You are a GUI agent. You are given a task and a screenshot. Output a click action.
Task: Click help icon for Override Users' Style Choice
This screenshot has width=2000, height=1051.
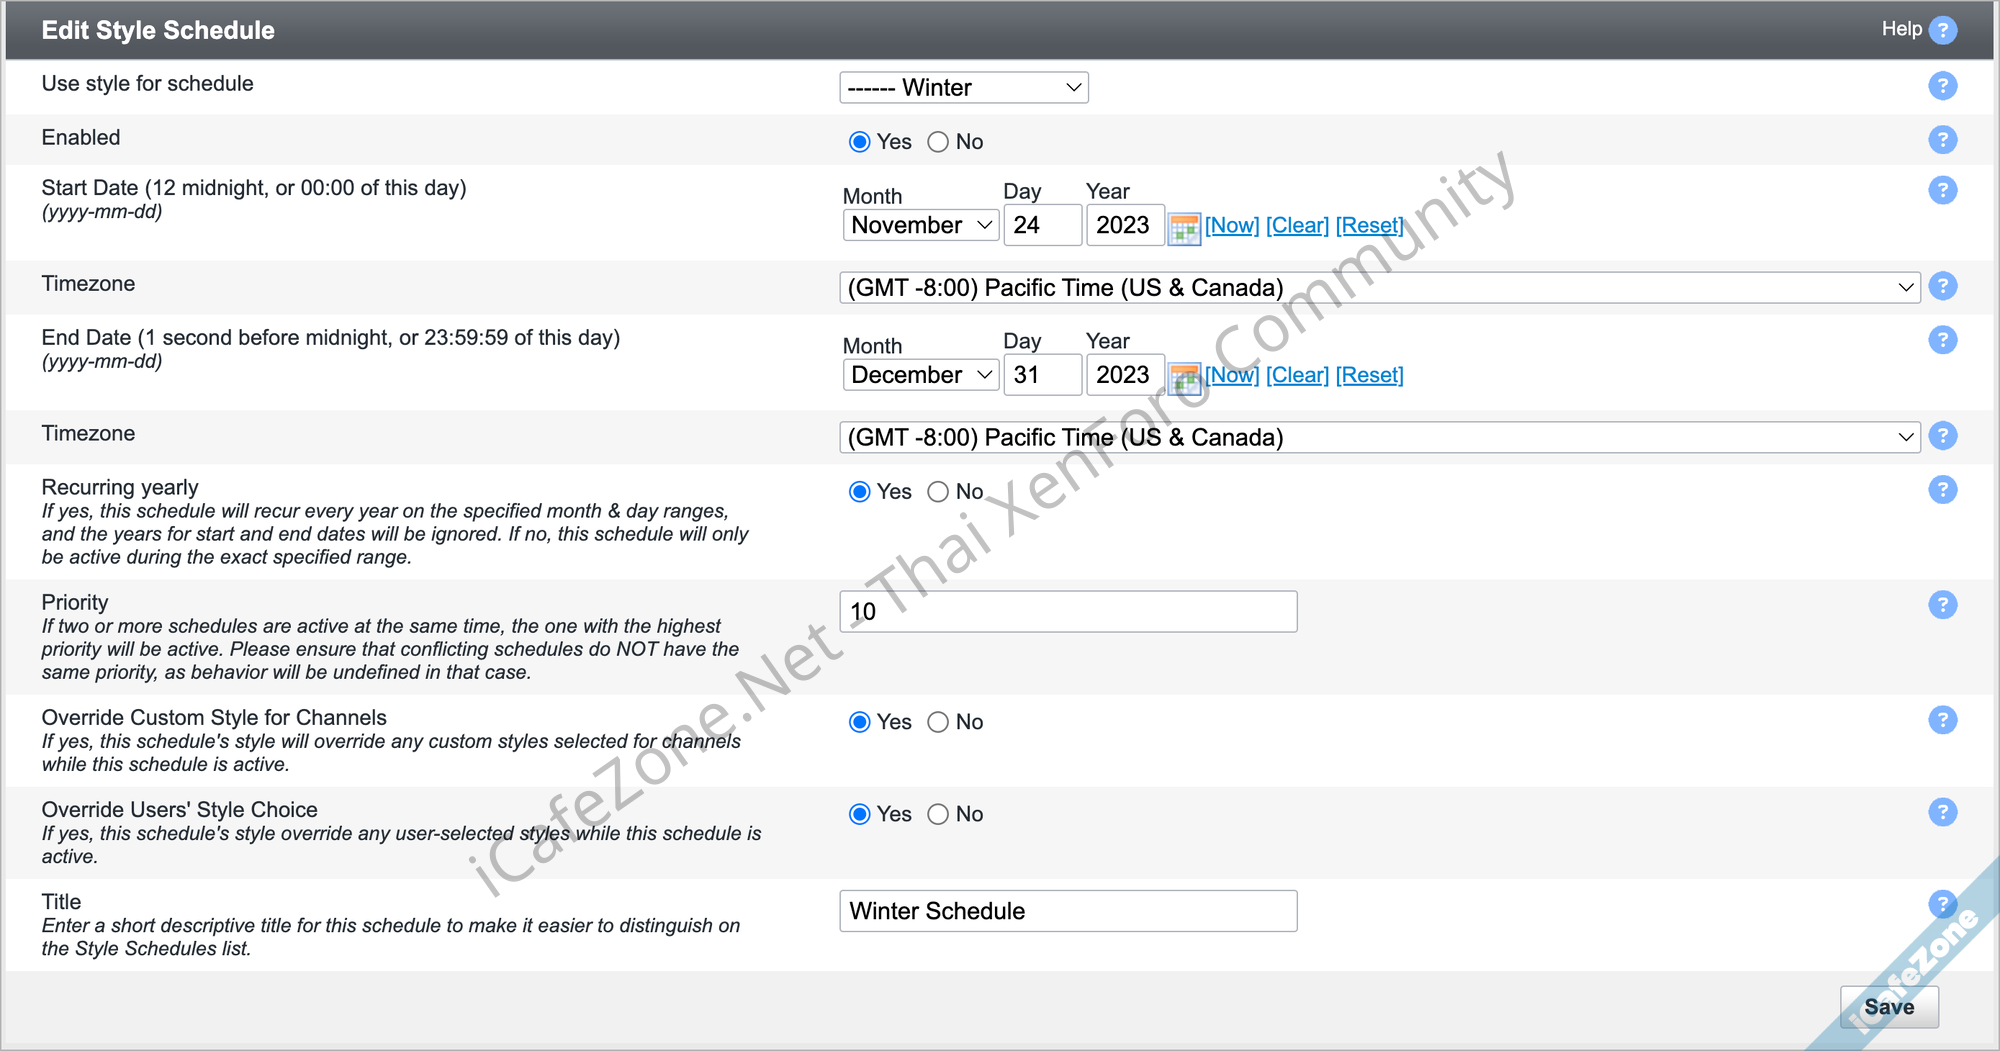(1942, 812)
